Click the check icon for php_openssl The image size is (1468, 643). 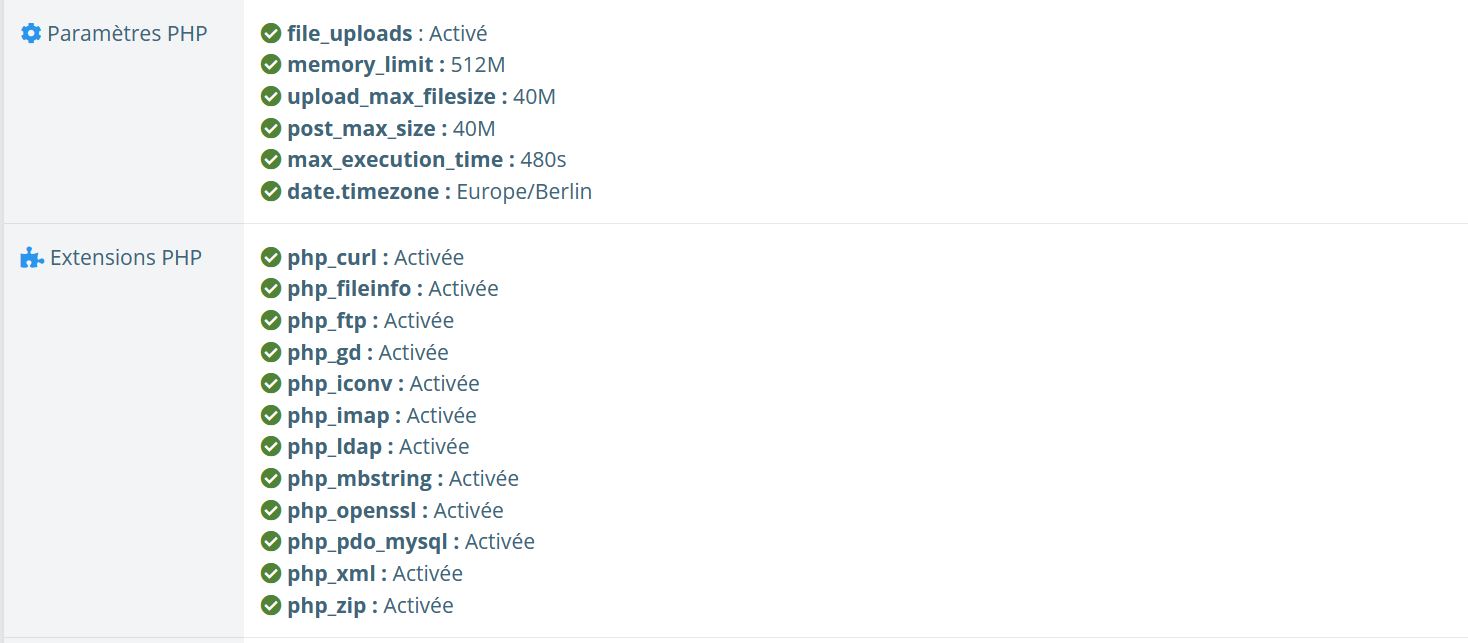270,511
